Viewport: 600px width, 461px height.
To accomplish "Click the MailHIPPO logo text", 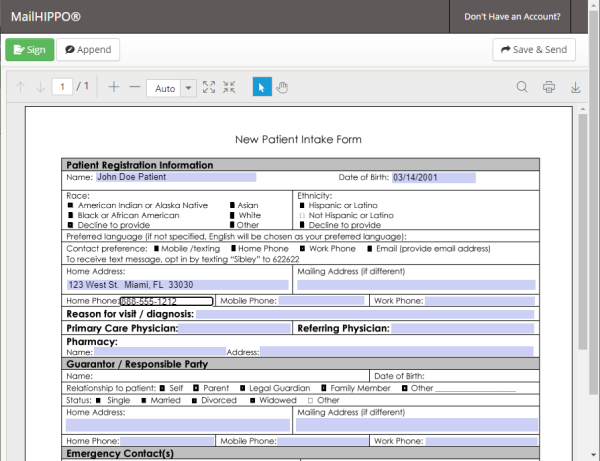I will tap(46, 17).
